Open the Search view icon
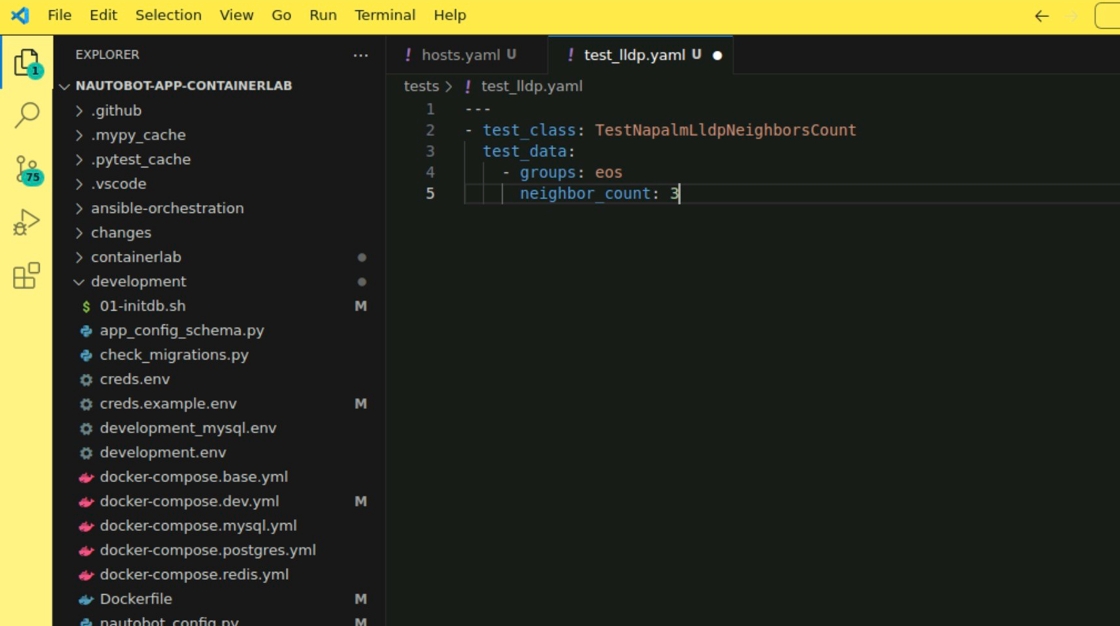Image resolution: width=1120 pixels, height=626 pixels. pos(26,115)
